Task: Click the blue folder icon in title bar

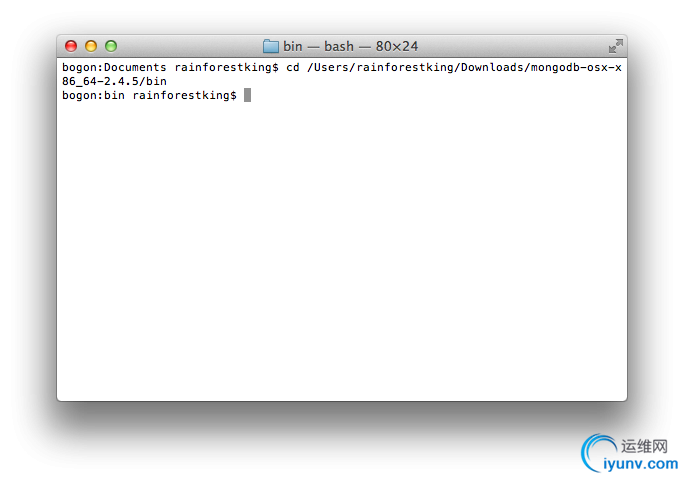Action: [270, 46]
